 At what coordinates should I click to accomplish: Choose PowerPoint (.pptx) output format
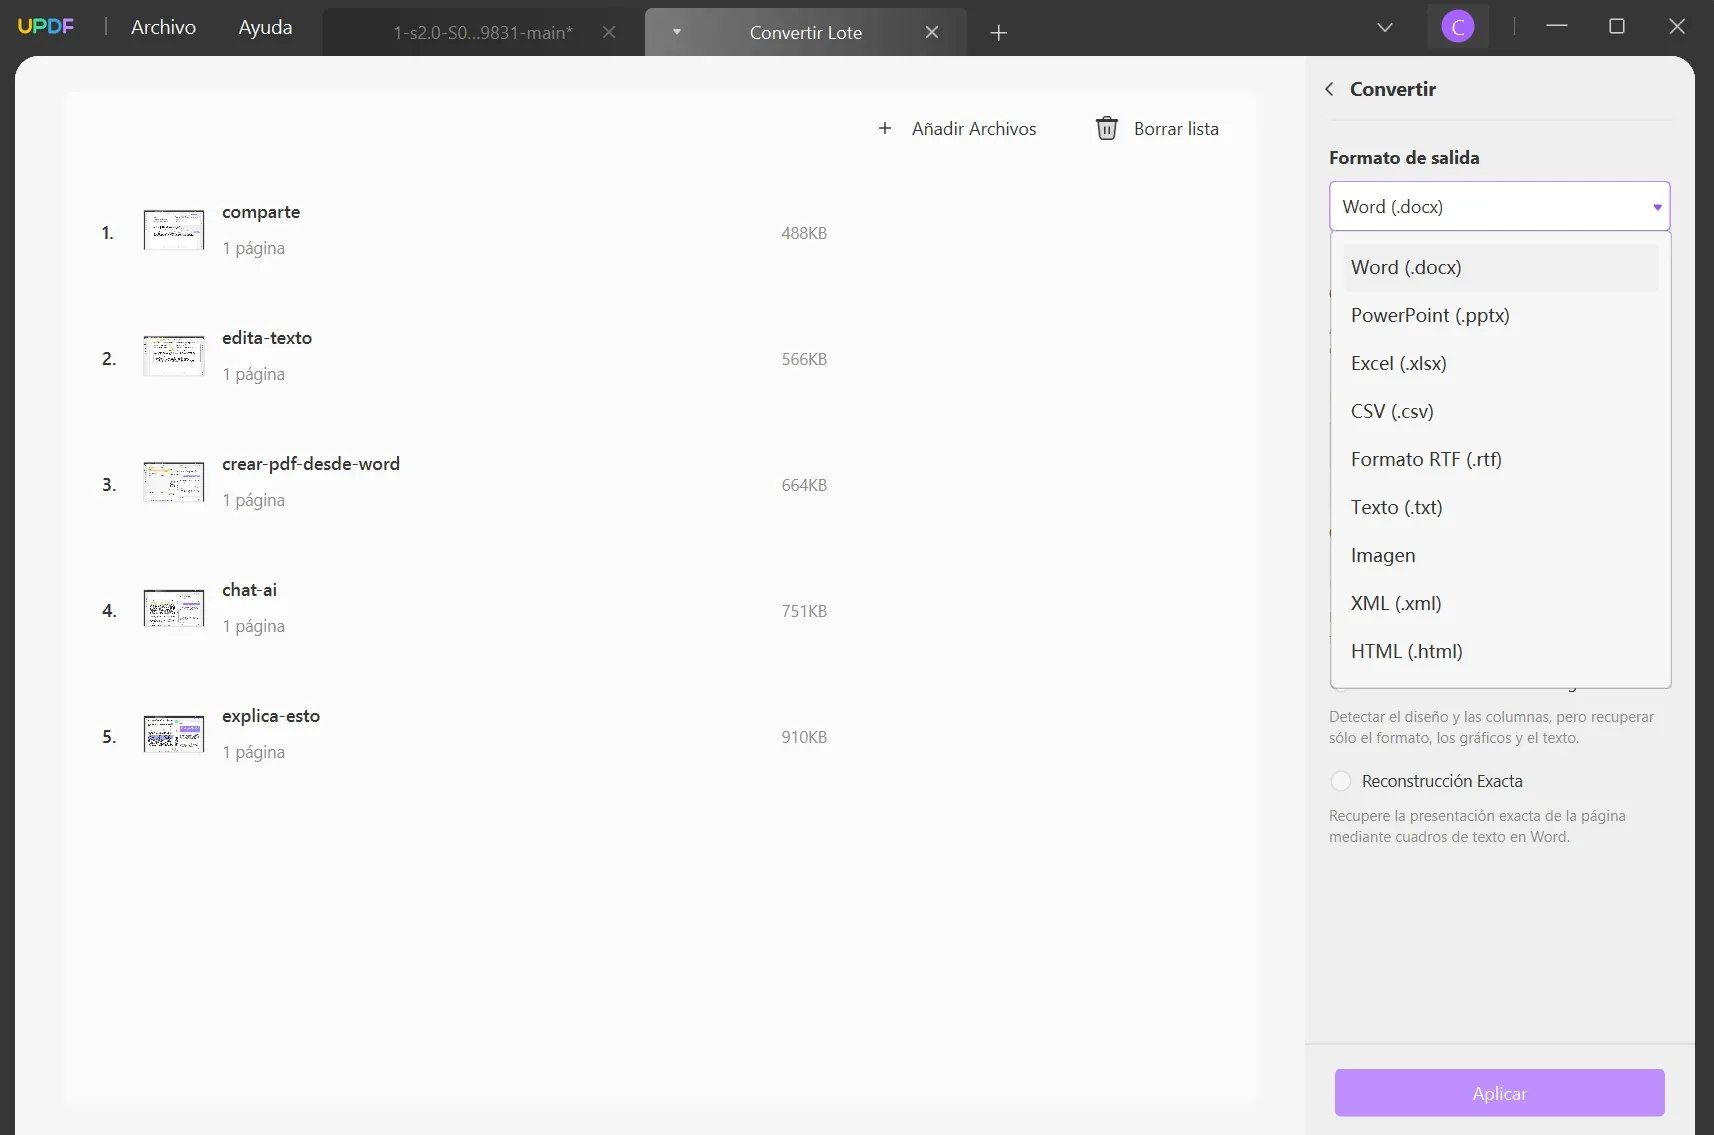1500,315
